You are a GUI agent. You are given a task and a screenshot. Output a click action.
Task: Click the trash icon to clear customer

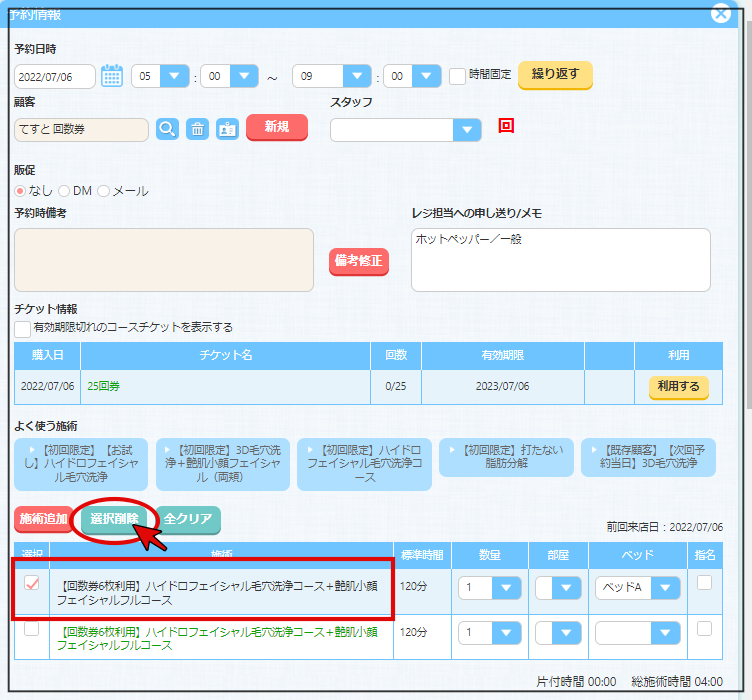(x=198, y=129)
